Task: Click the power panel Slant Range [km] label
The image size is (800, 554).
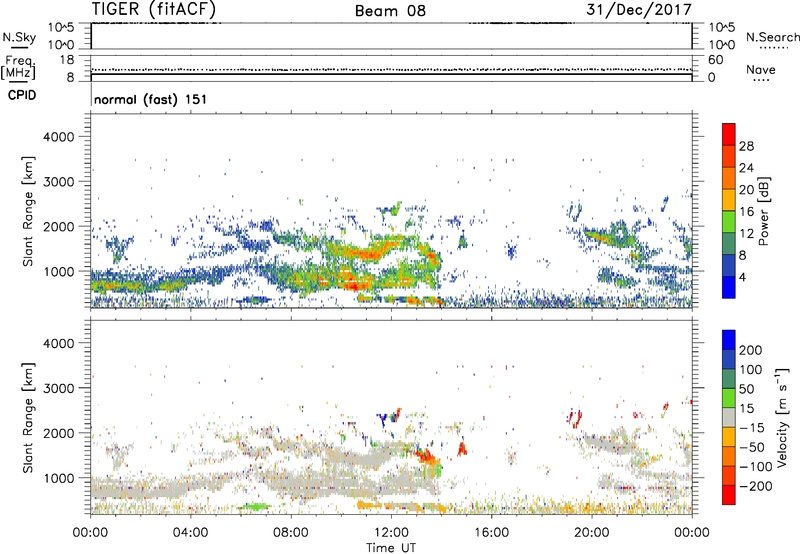Action: click(x=28, y=211)
